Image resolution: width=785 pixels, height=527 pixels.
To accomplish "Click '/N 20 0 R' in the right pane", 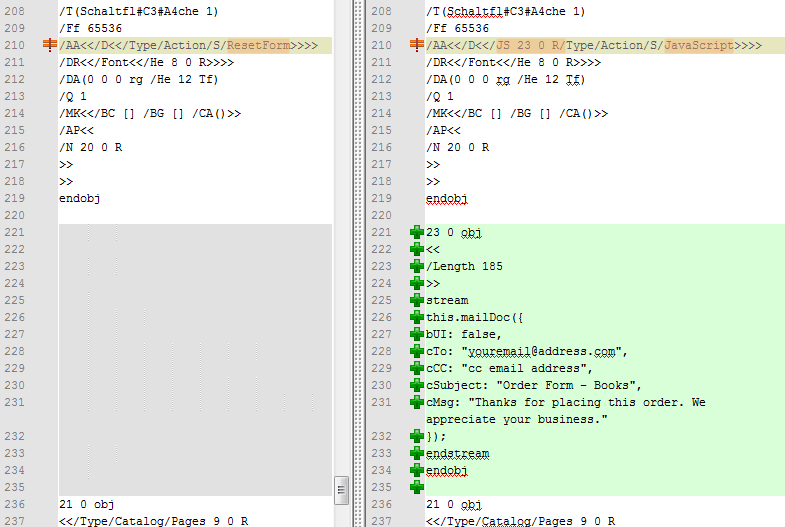I will pos(458,147).
